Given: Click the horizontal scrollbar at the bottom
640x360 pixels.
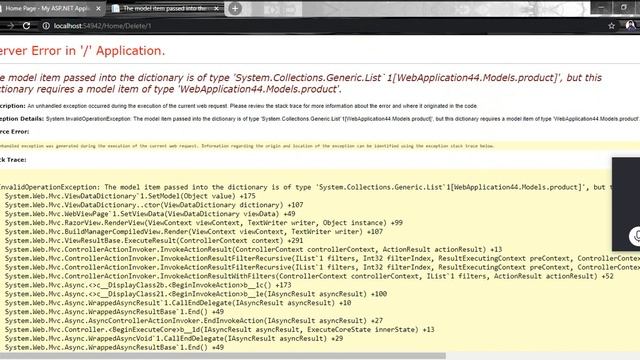Looking at the screenshot, I should [222, 356].
